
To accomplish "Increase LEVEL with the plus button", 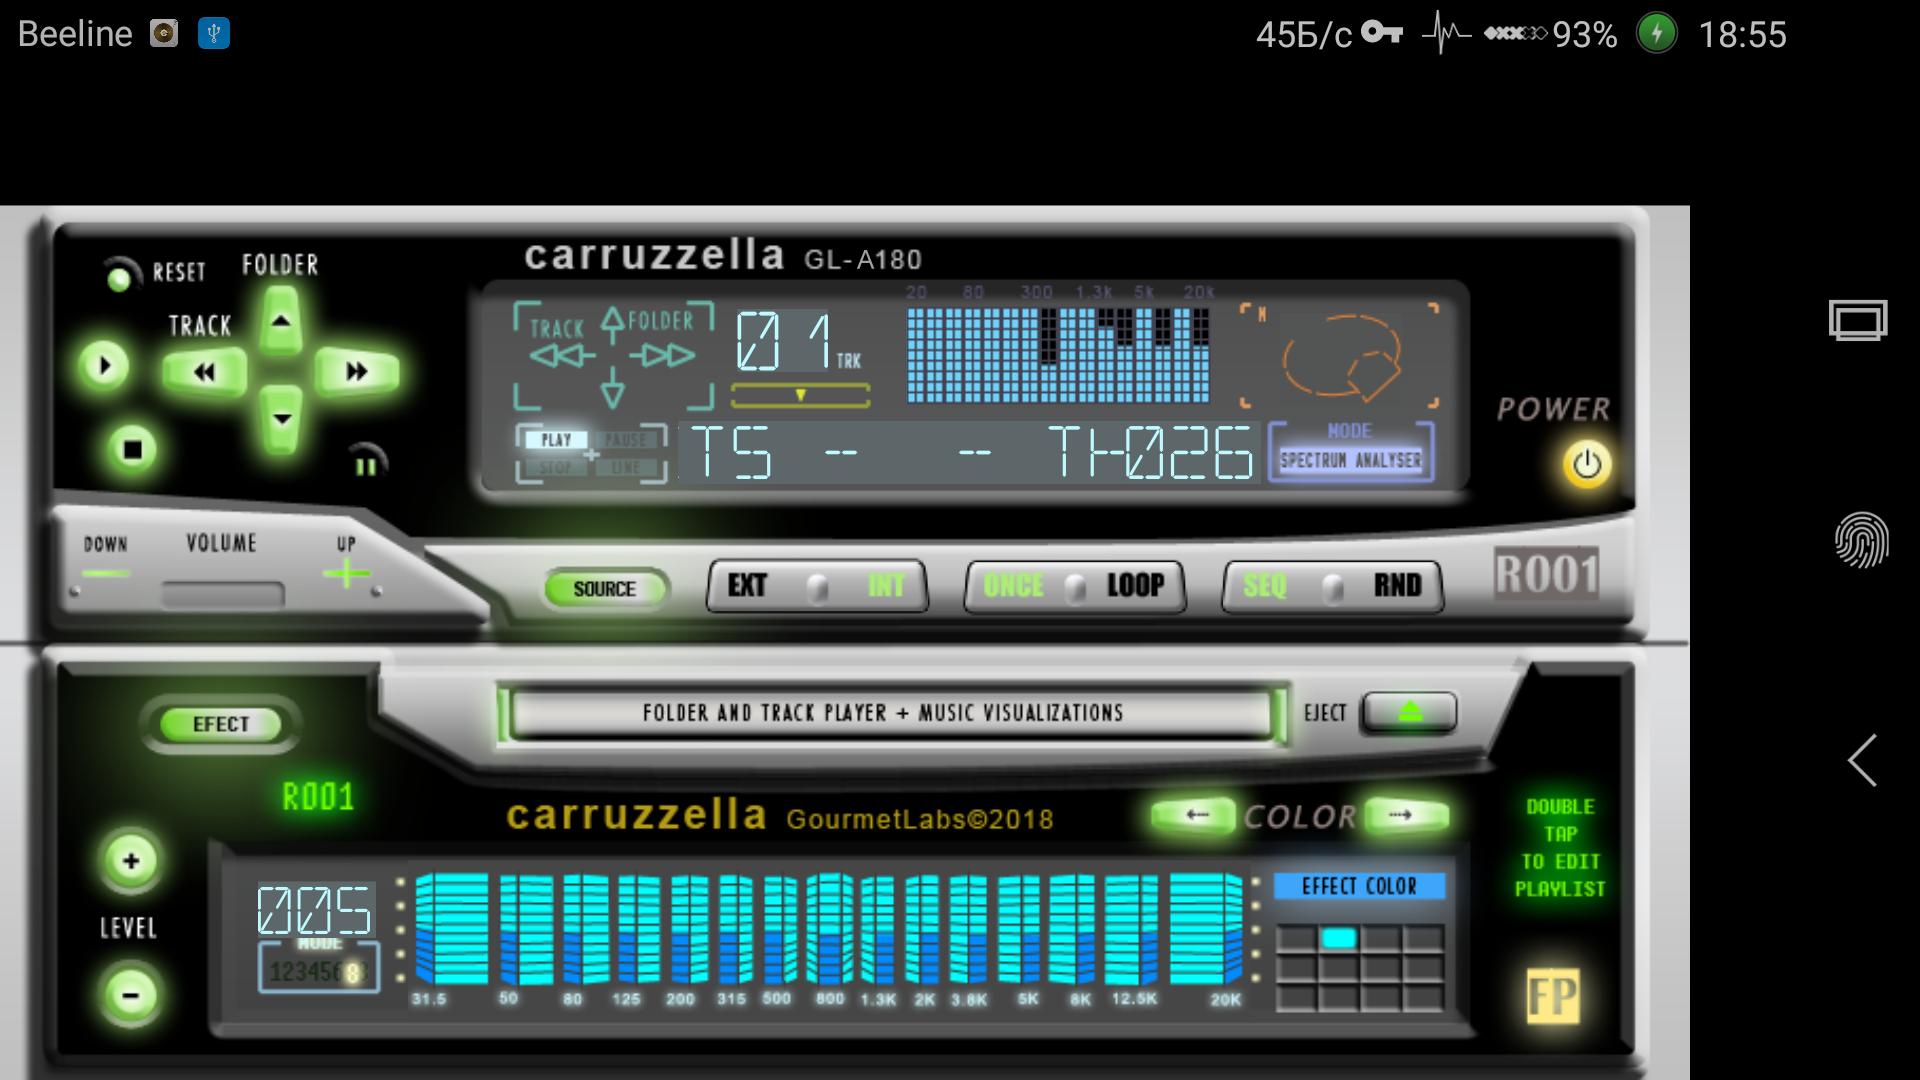I will pyautogui.click(x=131, y=860).
